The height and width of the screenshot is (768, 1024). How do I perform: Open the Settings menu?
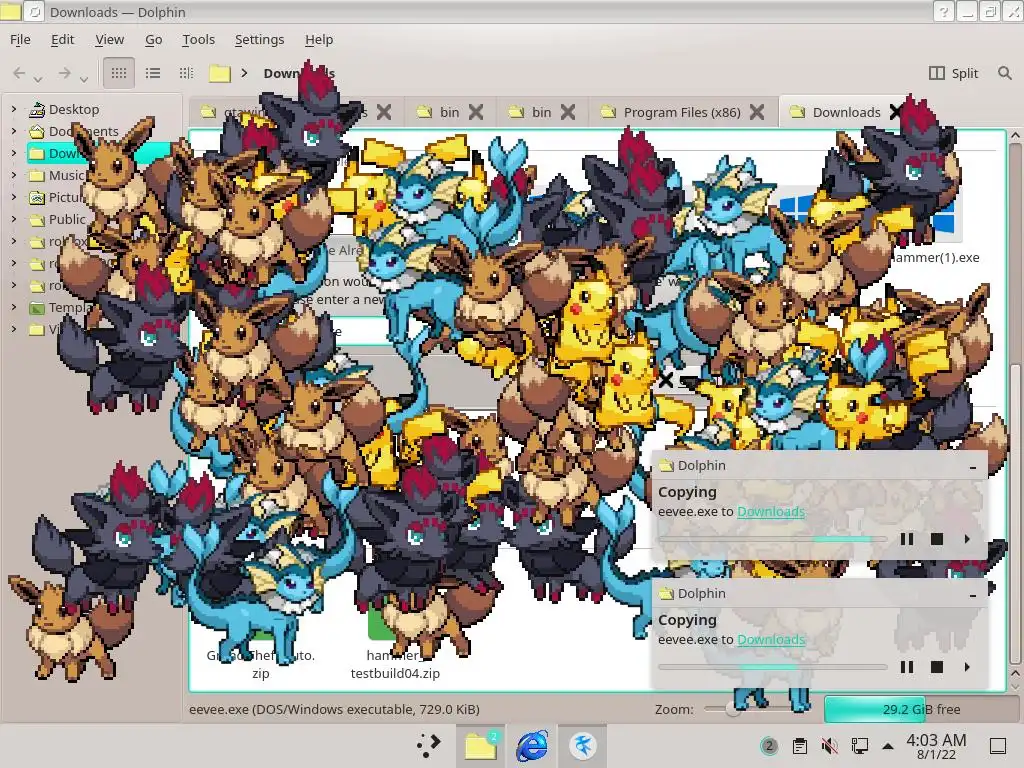tap(259, 40)
